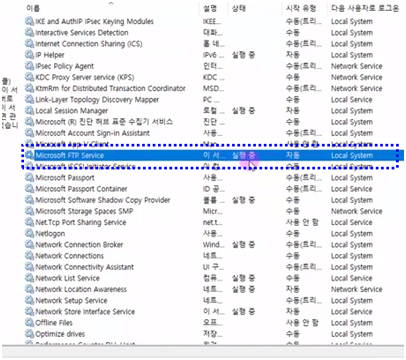Click the Local Session Manager service icon

[x=29, y=111]
